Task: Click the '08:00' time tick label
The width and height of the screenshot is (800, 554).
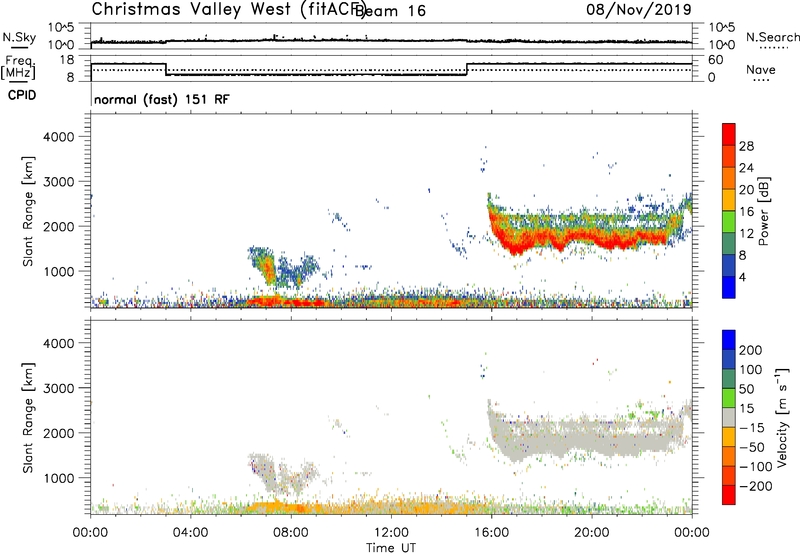Action: [291, 533]
